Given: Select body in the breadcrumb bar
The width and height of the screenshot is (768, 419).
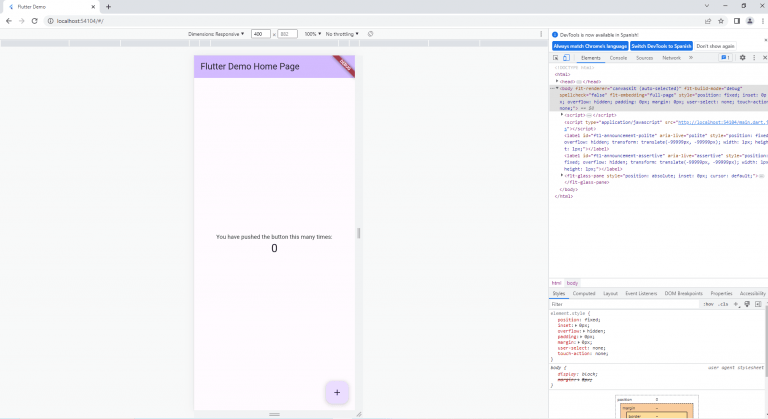Looking at the screenshot, I should coord(572,283).
